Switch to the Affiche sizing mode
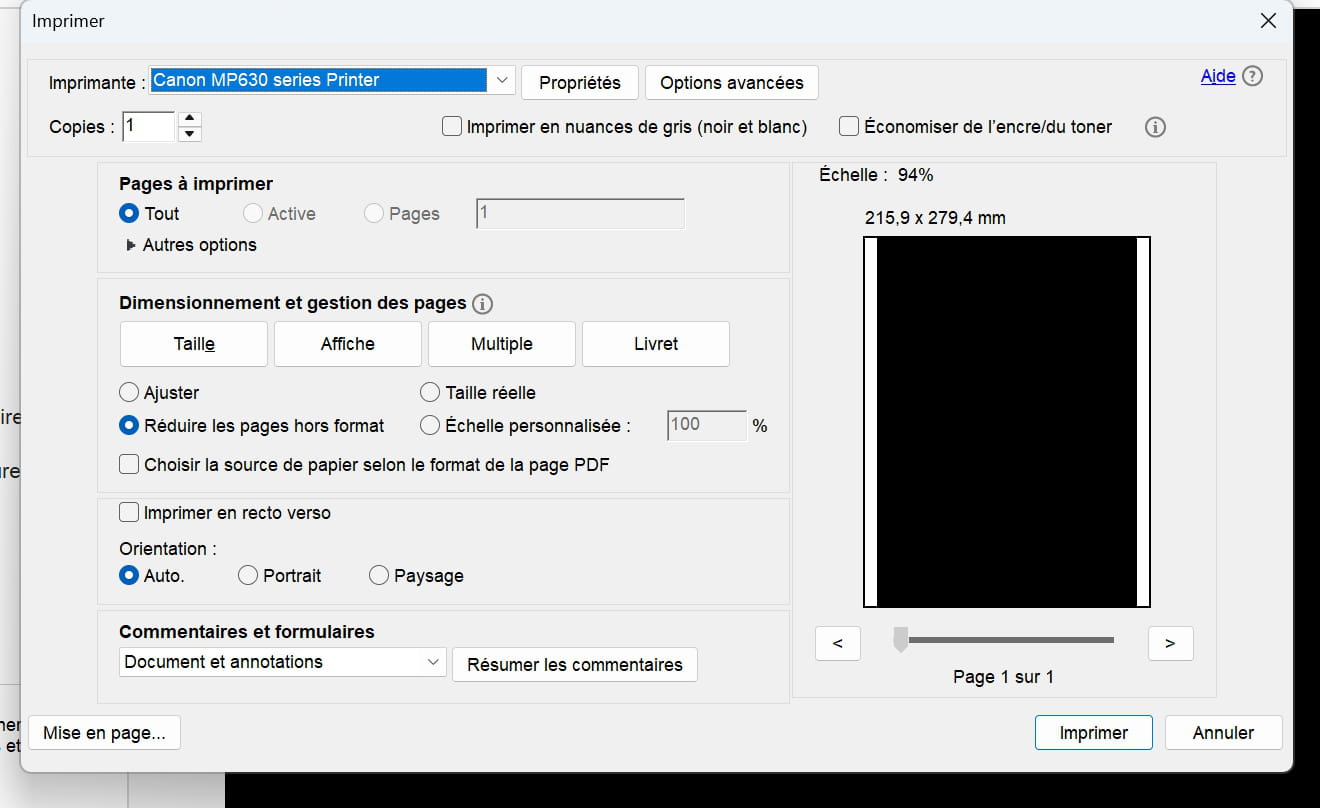Image resolution: width=1320 pixels, height=808 pixels. coord(347,344)
